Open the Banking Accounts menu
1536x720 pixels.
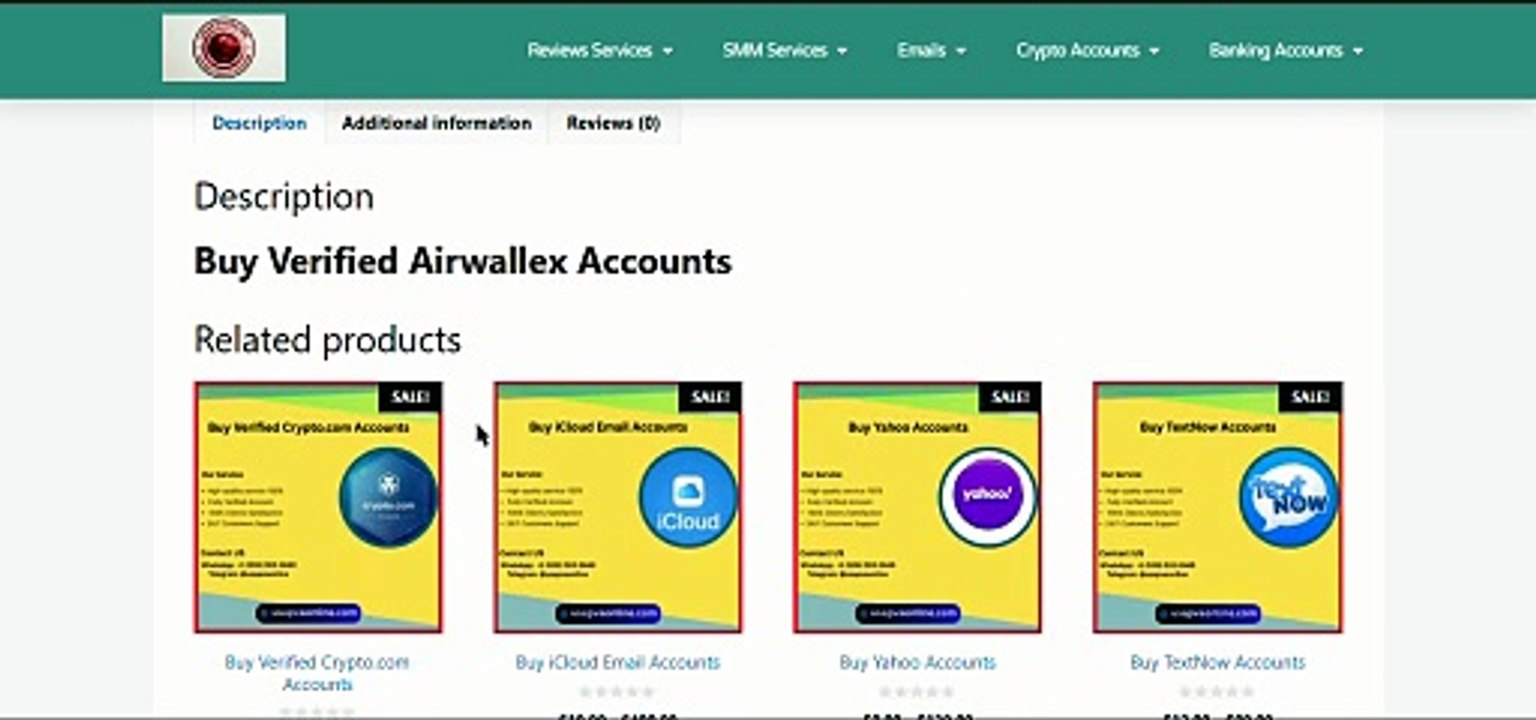(x=1286, y=50)
